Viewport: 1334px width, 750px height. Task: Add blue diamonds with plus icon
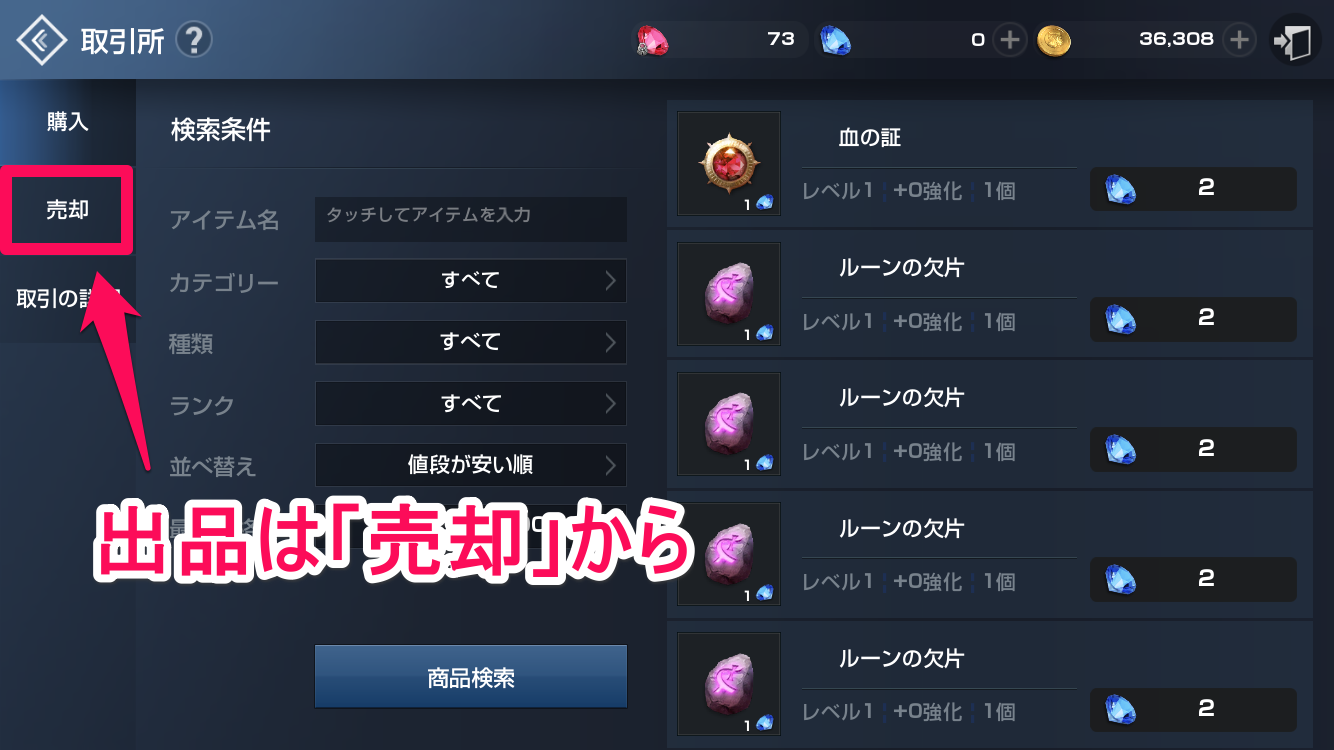tap(1010, 40)
